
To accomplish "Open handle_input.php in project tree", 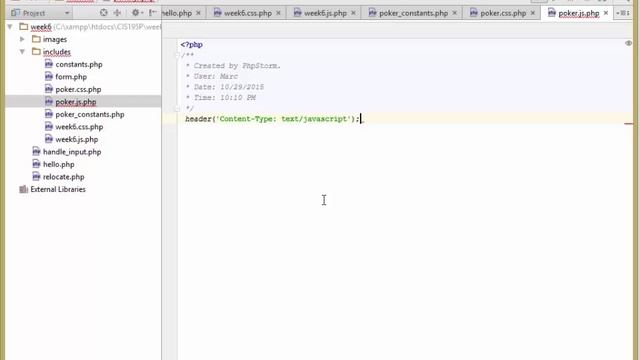I will [72, 152].
